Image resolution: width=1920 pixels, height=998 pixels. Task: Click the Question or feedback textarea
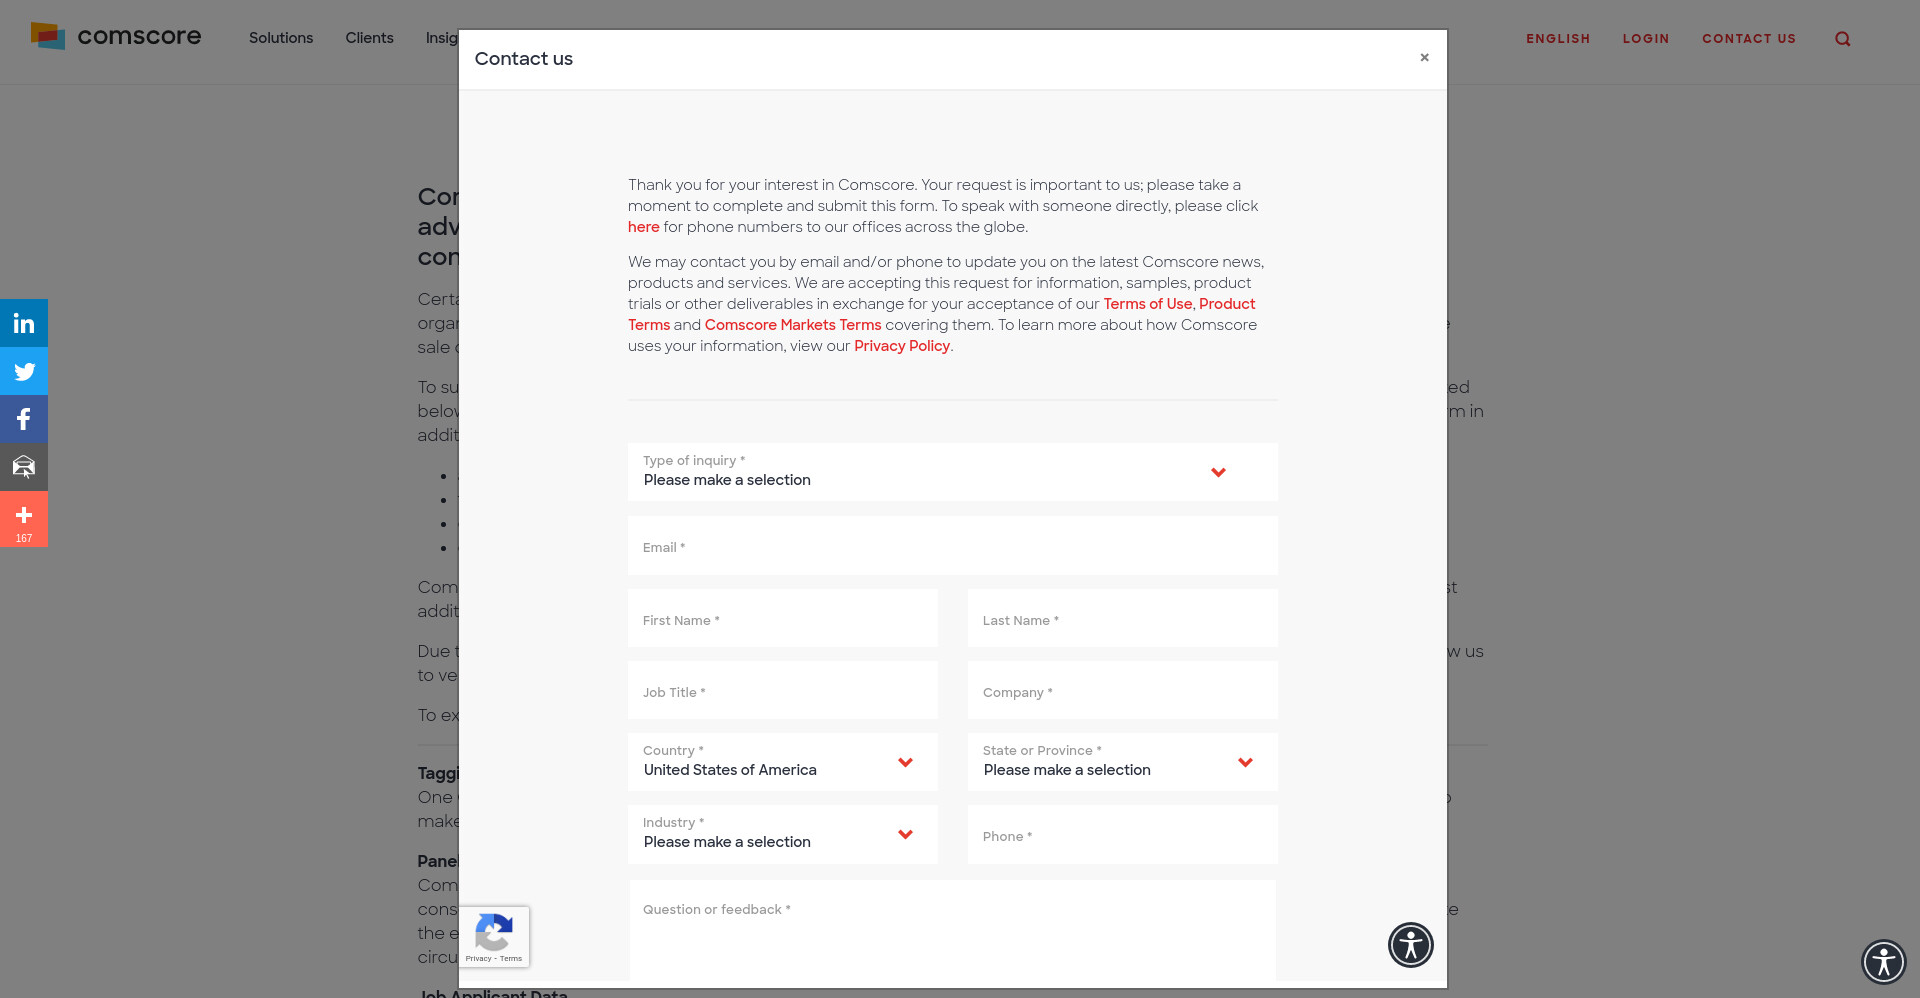[952, 930]
